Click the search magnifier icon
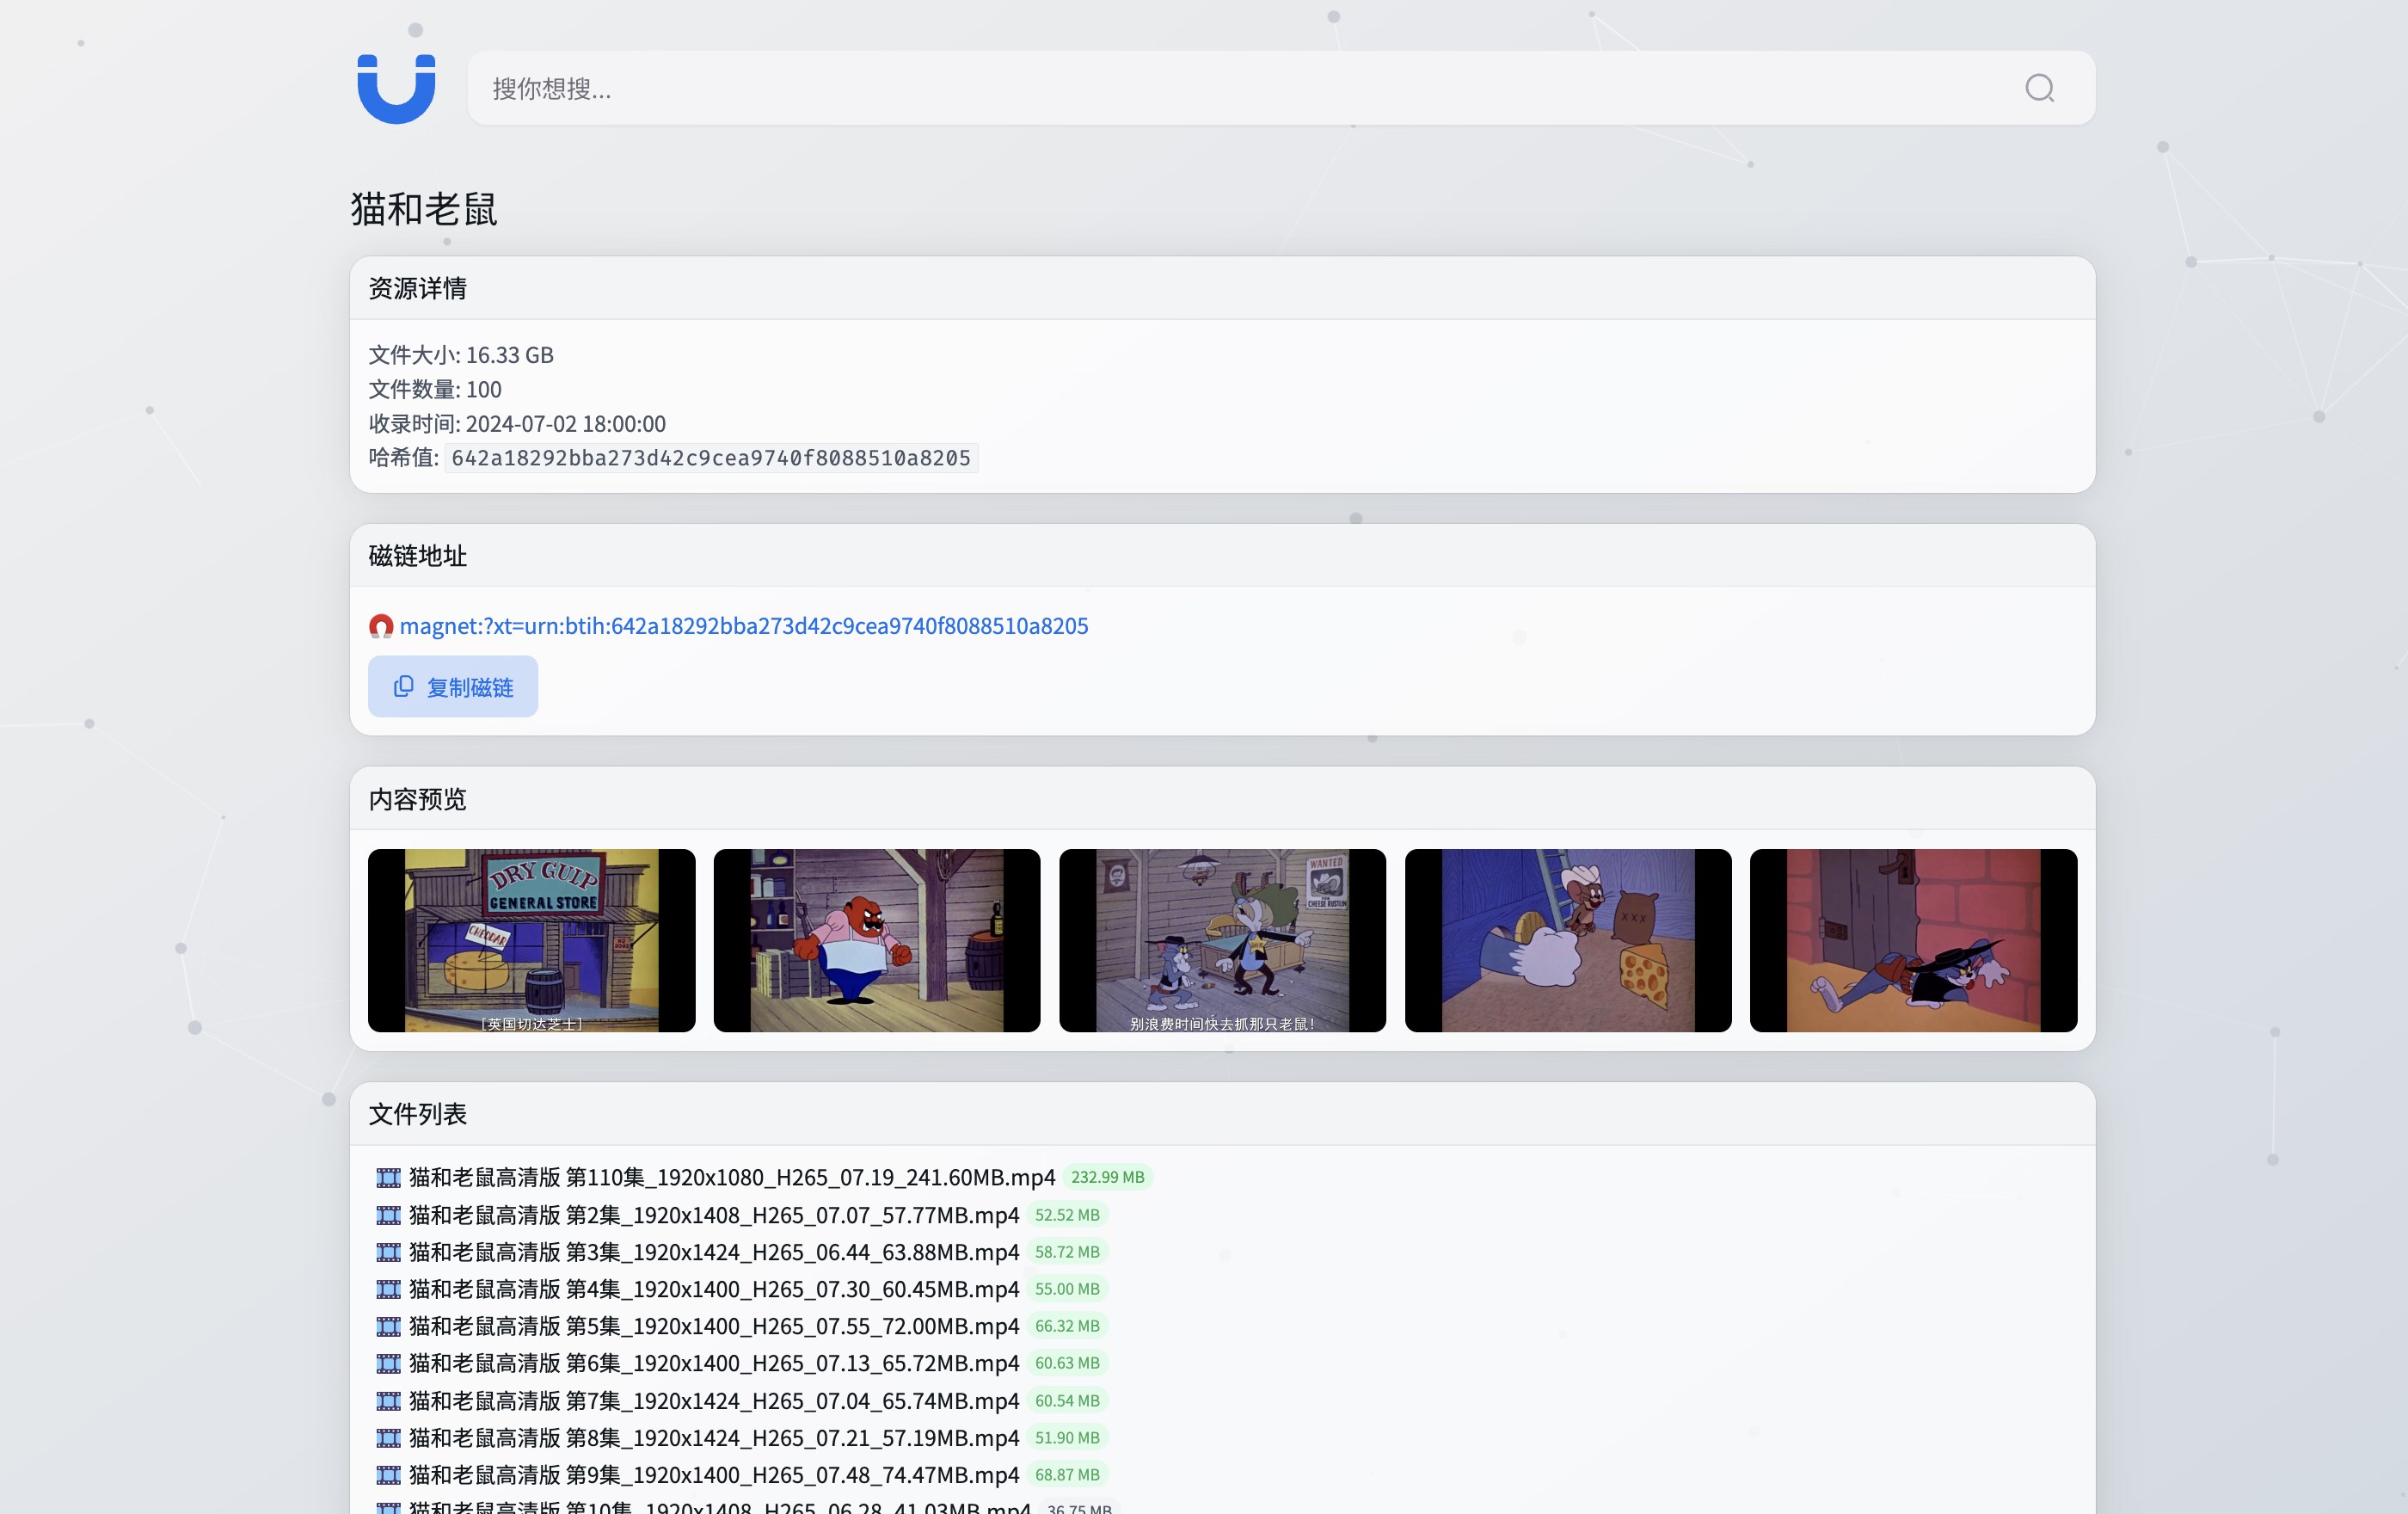2408x1514 pixels. coord(2040,89)
